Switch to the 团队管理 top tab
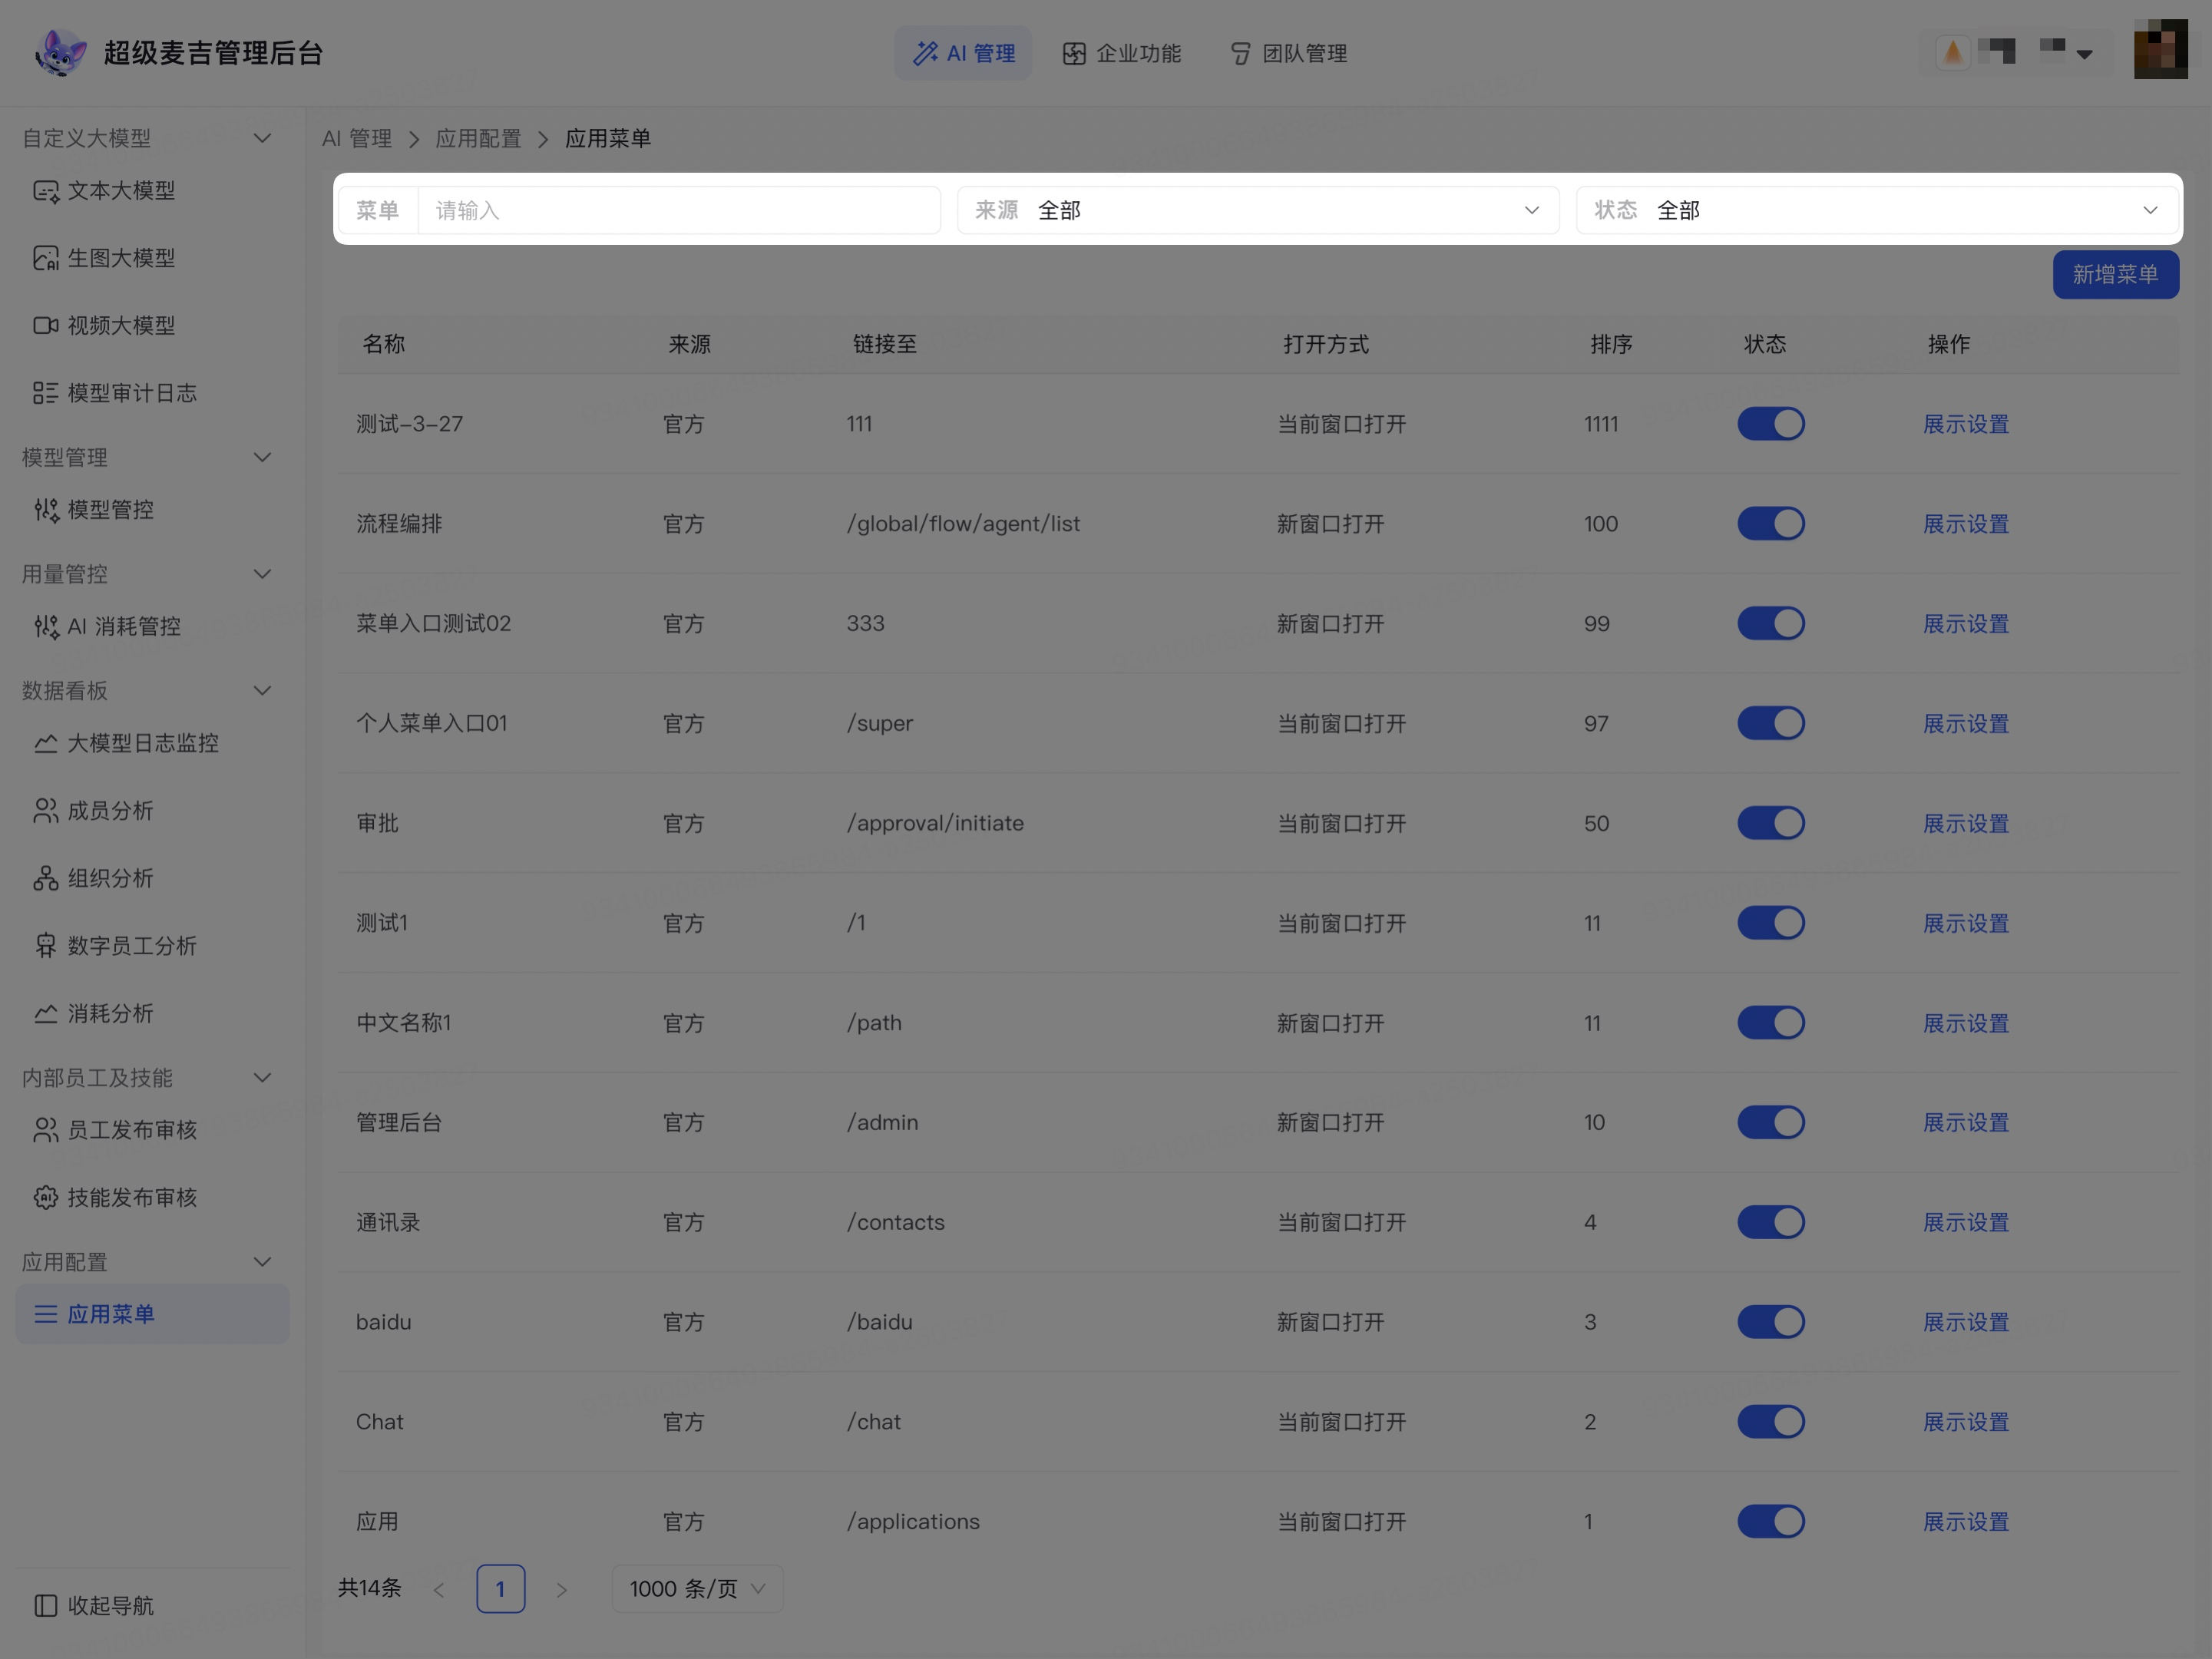Screen dimensions: 2212x1659 pos(1288,53)
